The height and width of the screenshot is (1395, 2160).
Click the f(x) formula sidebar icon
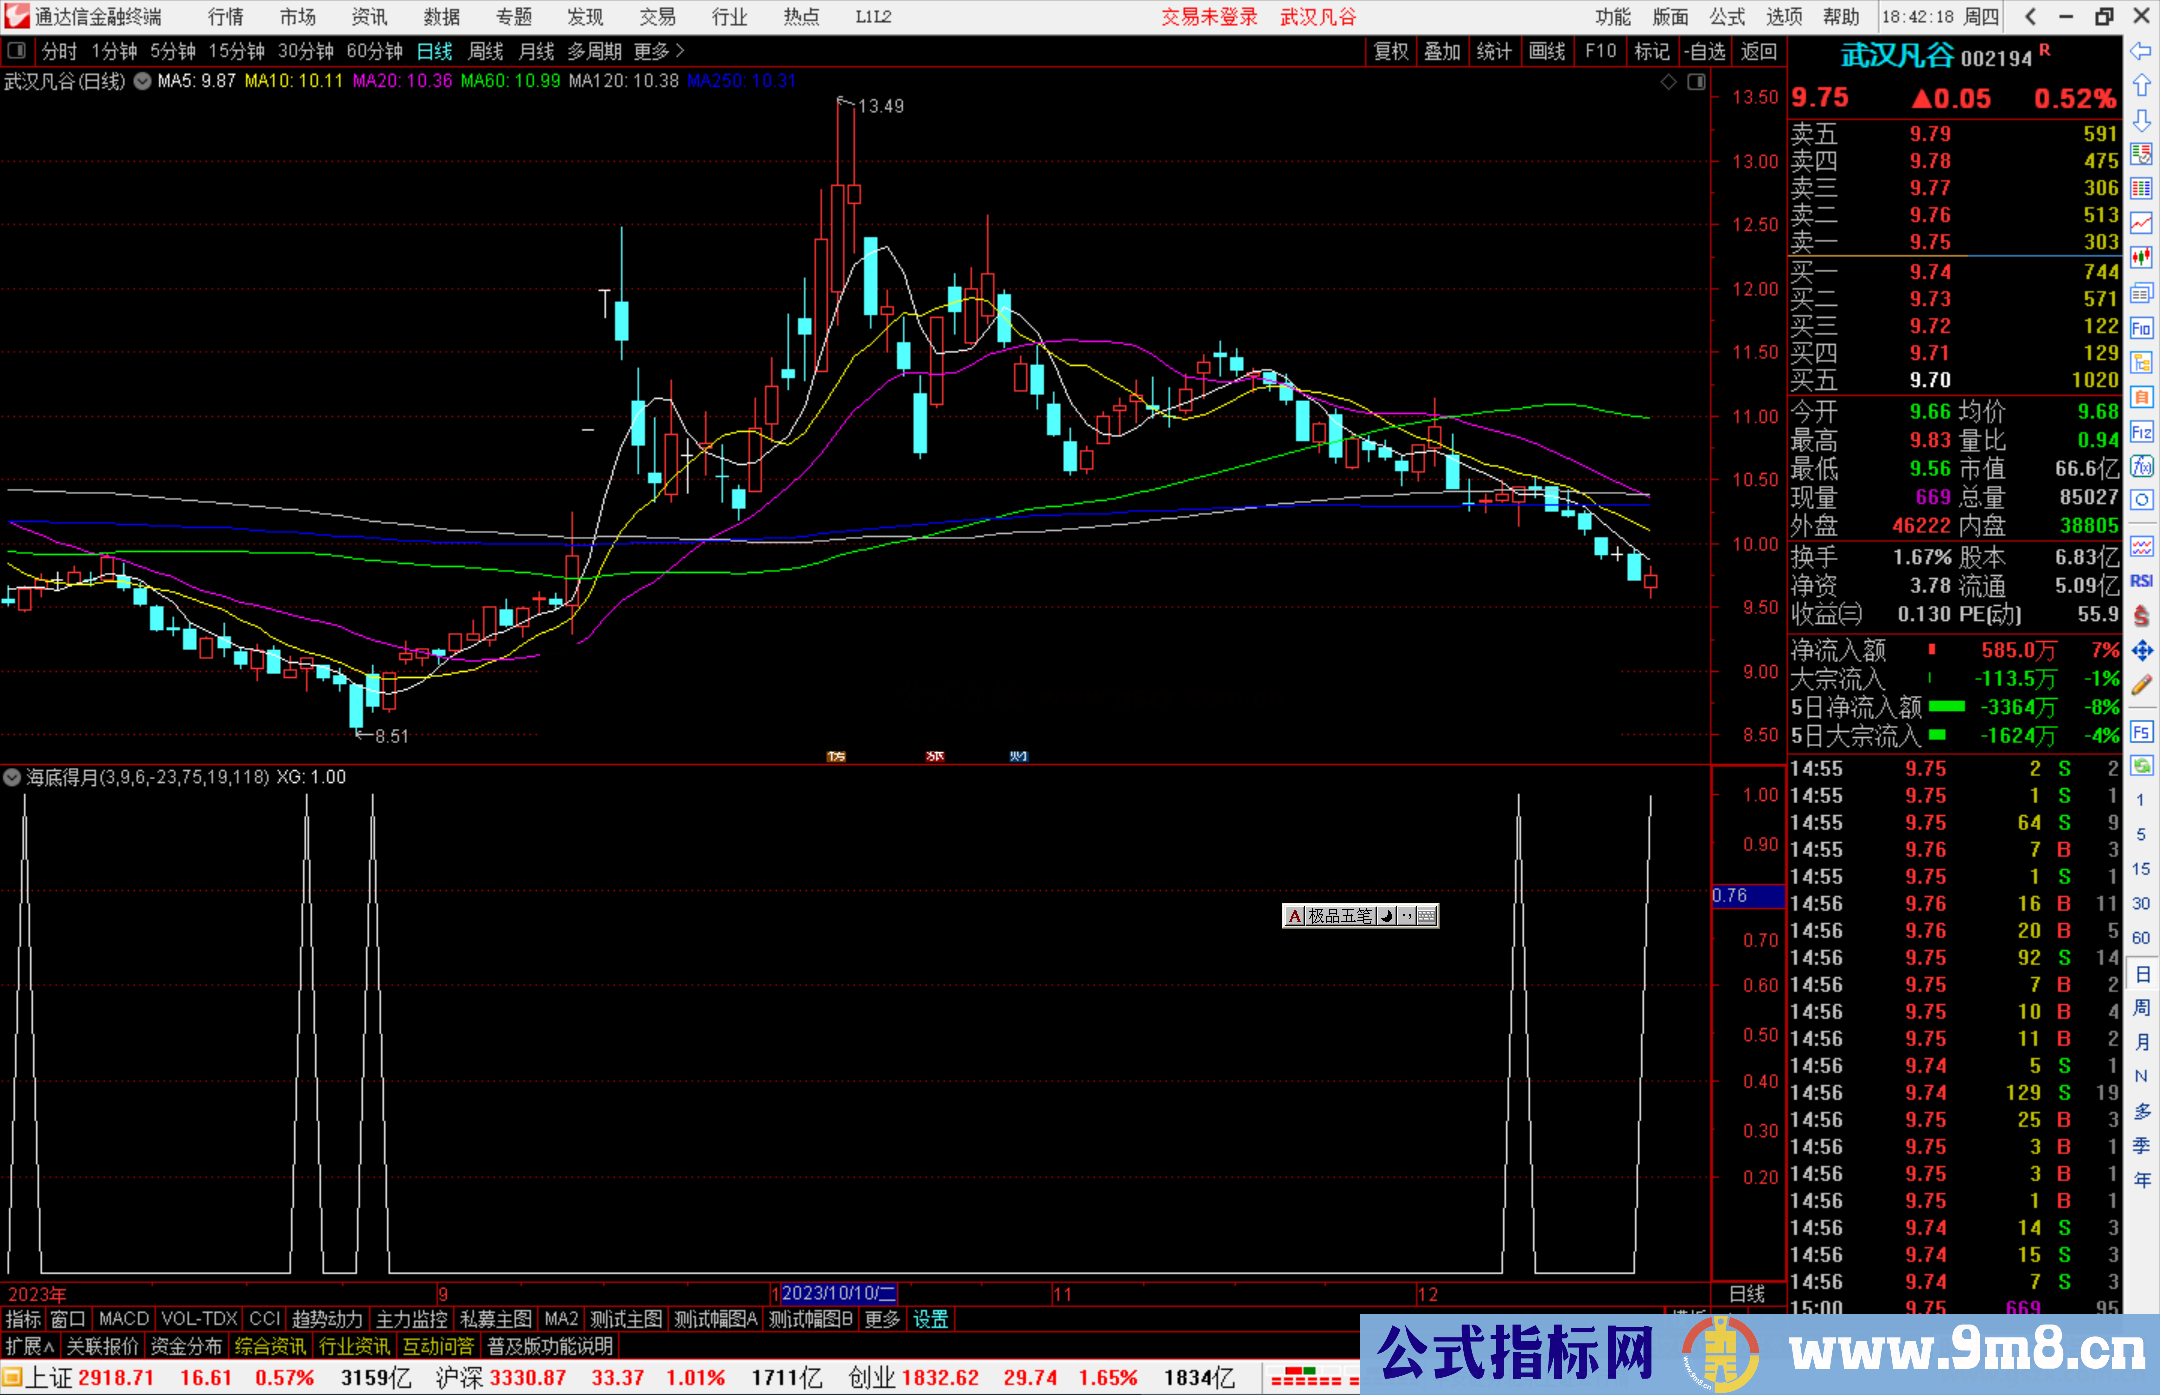(x=2141, y=467)
